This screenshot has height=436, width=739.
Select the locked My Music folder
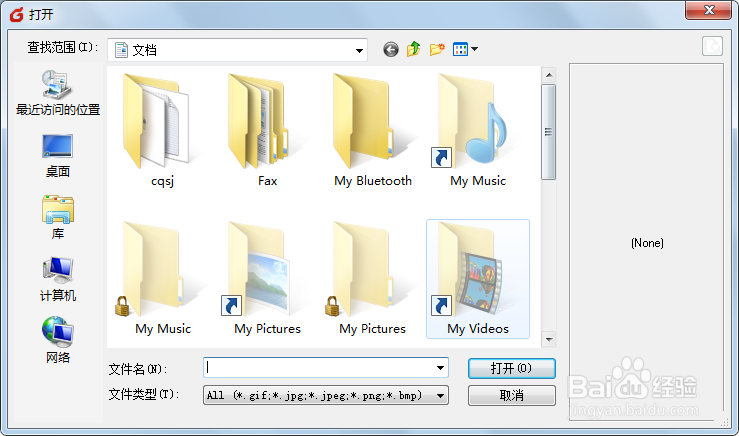pos(162,279)
